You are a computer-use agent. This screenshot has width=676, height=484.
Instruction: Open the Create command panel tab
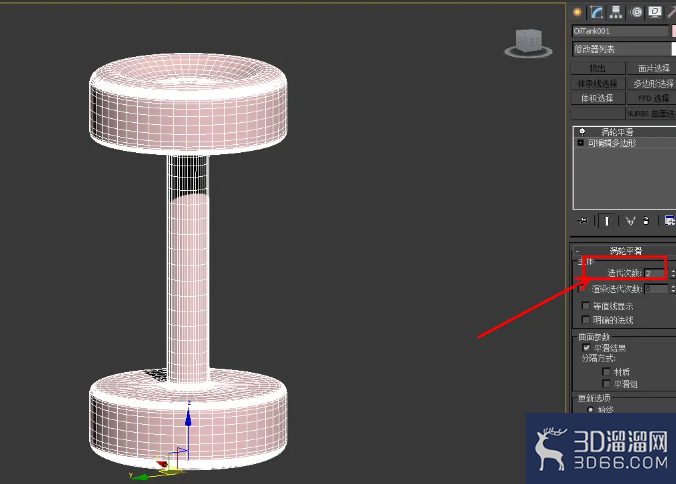pos(577,12)
